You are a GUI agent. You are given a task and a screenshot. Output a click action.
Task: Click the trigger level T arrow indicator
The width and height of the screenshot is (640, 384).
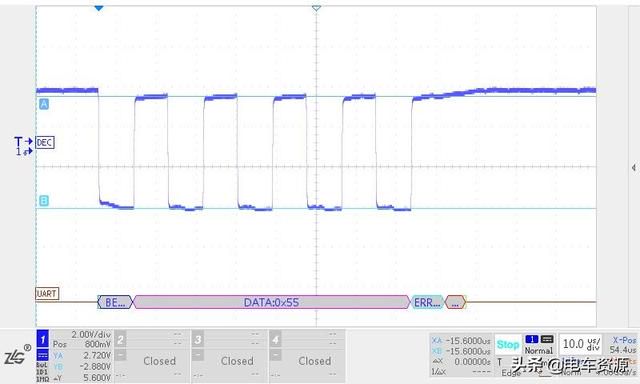(24, 141)
